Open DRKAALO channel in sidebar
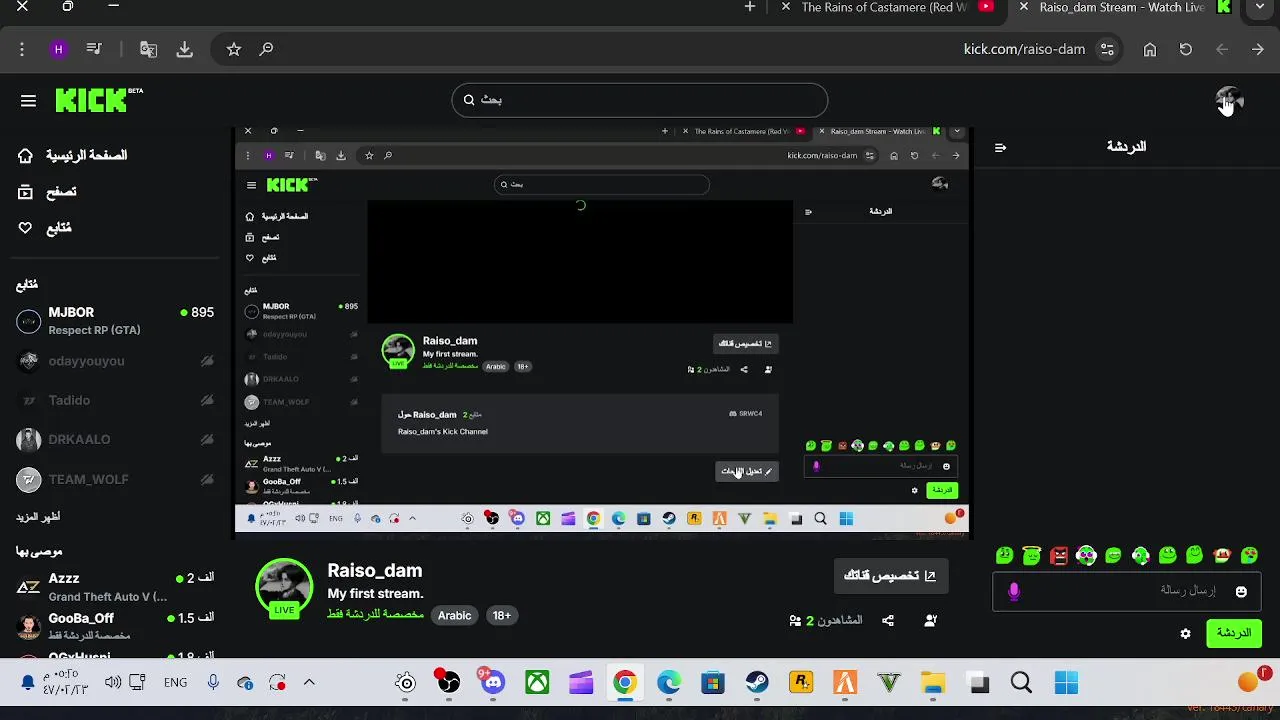The height and width of the screenshot is (720, 1280). 116,439
